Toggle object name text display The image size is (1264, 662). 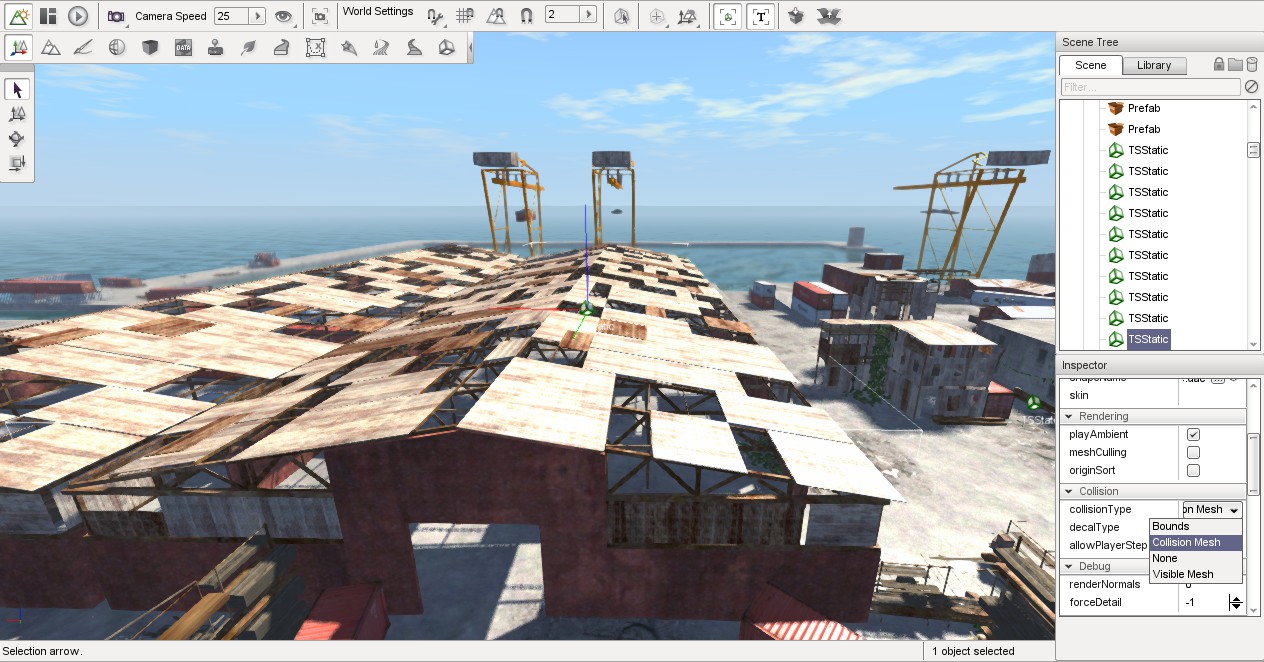761,16
